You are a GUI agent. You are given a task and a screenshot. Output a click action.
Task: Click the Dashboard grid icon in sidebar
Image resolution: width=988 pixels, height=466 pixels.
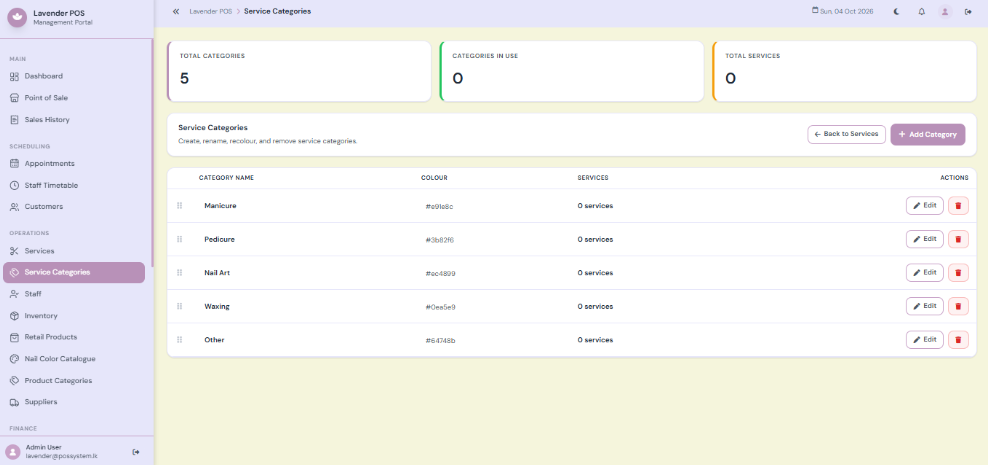[14, 76]
